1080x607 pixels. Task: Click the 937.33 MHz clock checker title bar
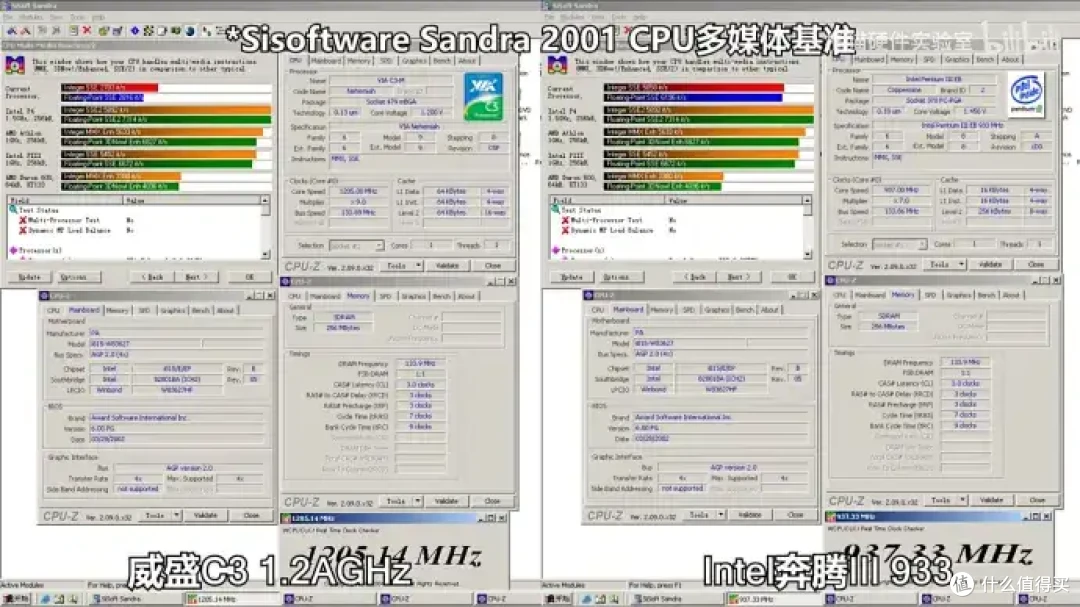(938, 516)
